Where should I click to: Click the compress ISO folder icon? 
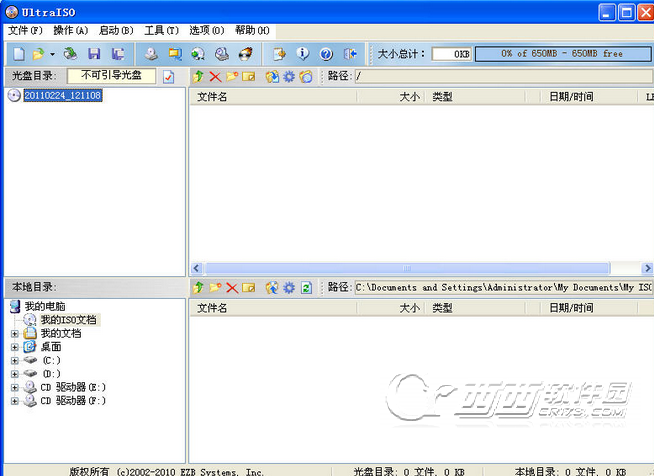click(x=175, y=54)
